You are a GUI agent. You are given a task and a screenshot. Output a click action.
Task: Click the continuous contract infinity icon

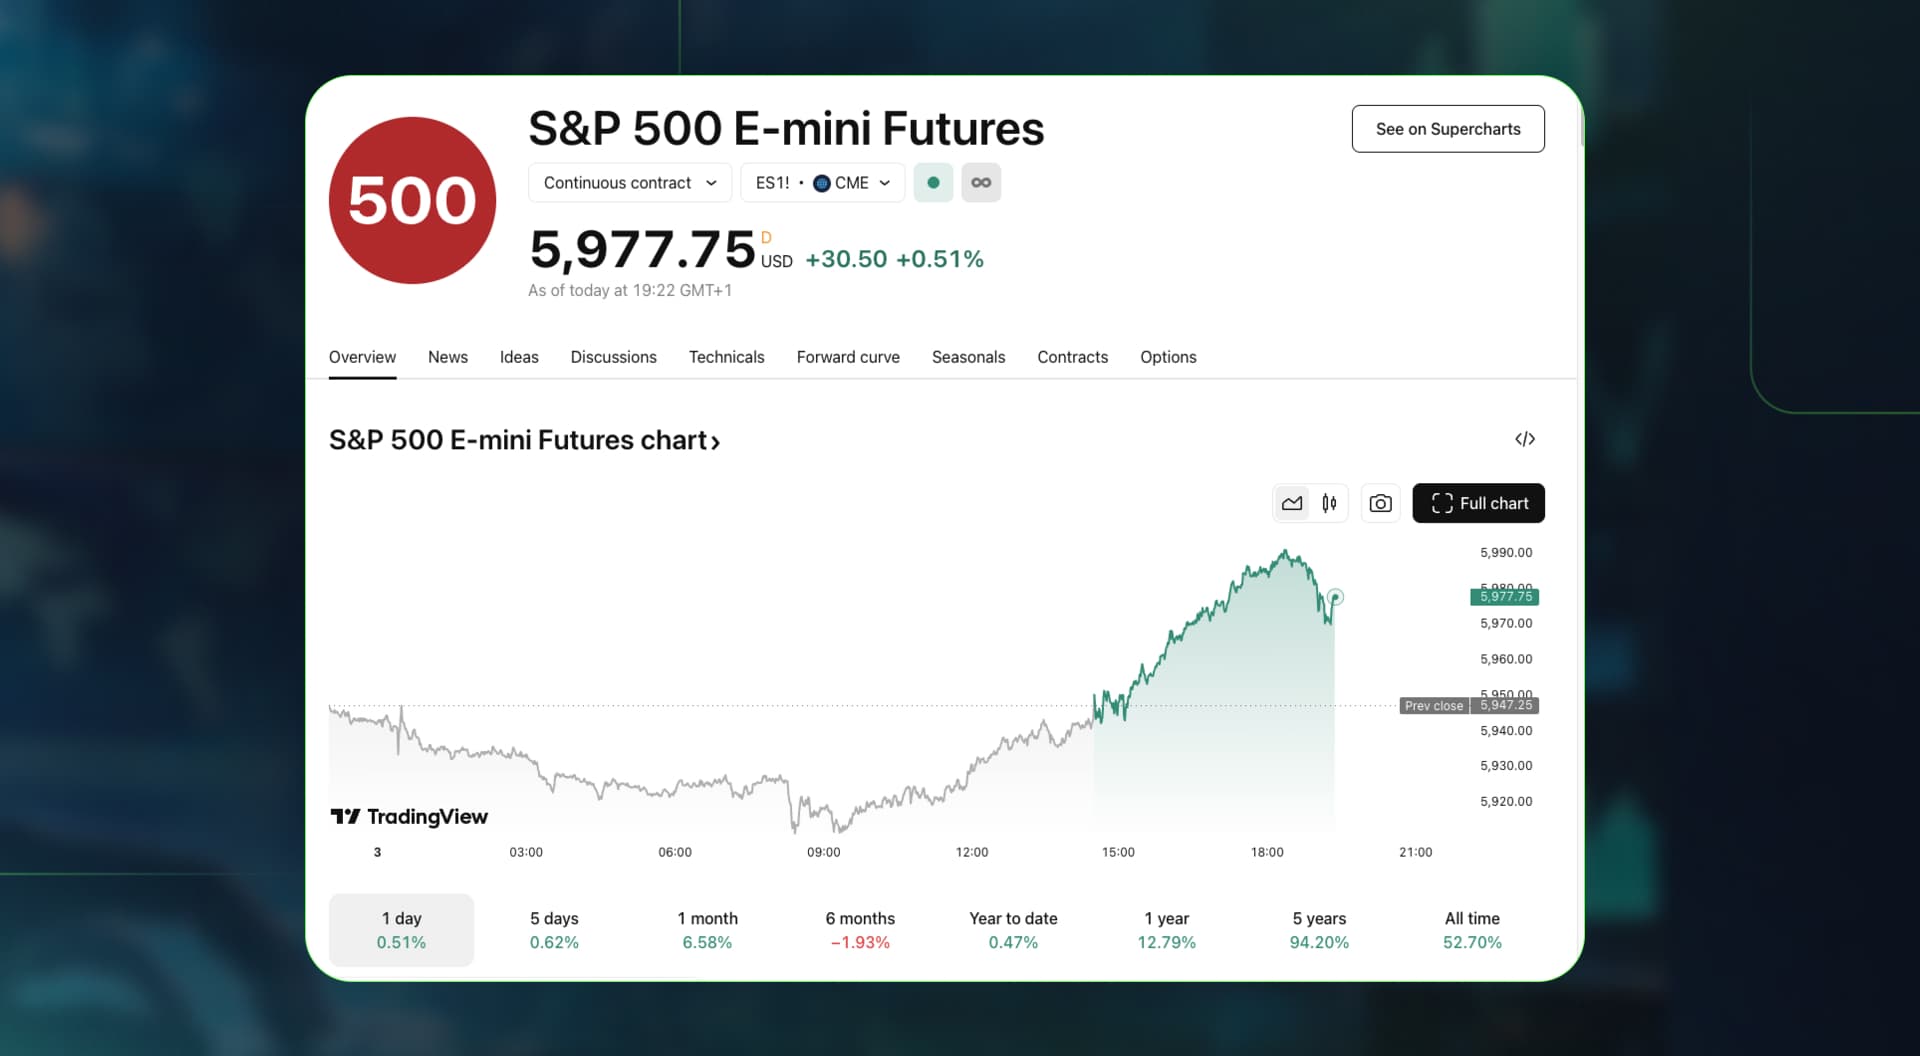coord(981,183)
